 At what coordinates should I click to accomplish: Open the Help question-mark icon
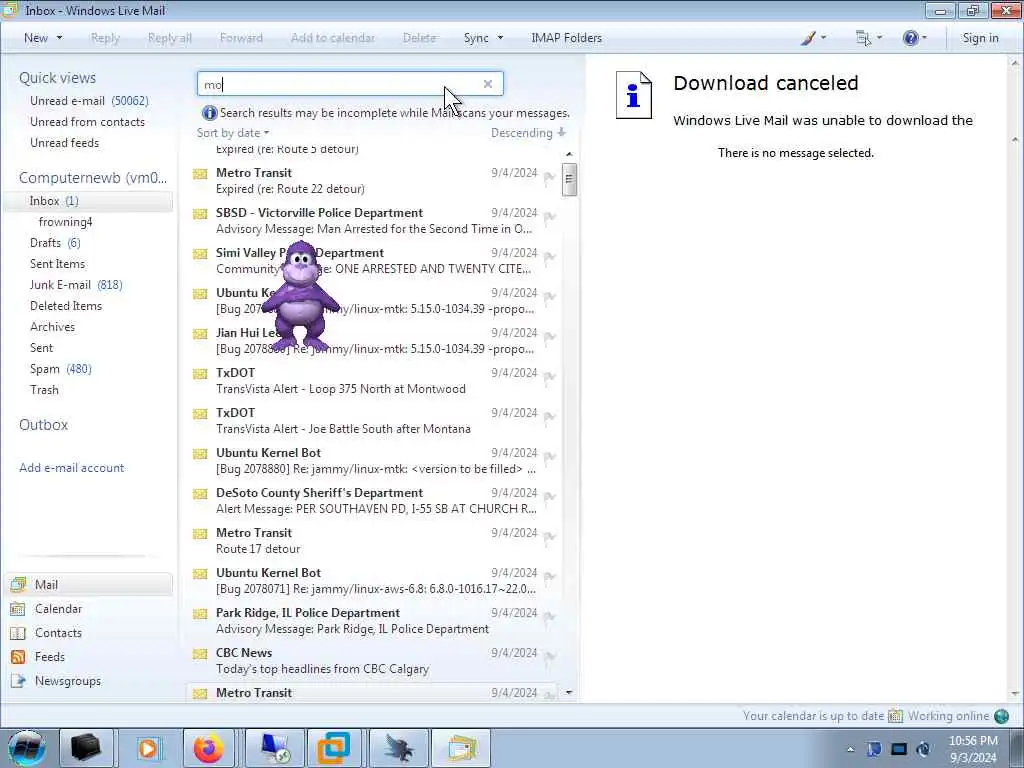914,38
